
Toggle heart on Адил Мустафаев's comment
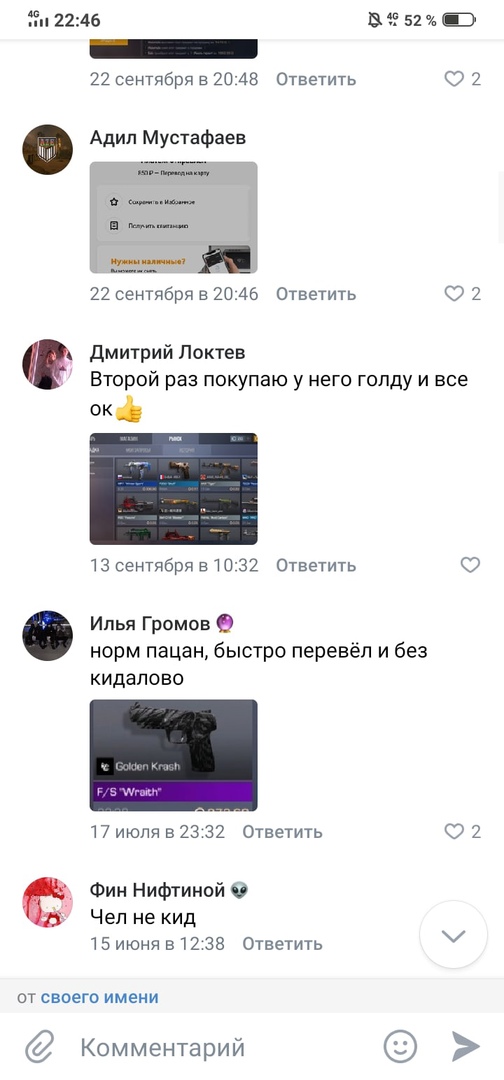click(x=454, y=294)
